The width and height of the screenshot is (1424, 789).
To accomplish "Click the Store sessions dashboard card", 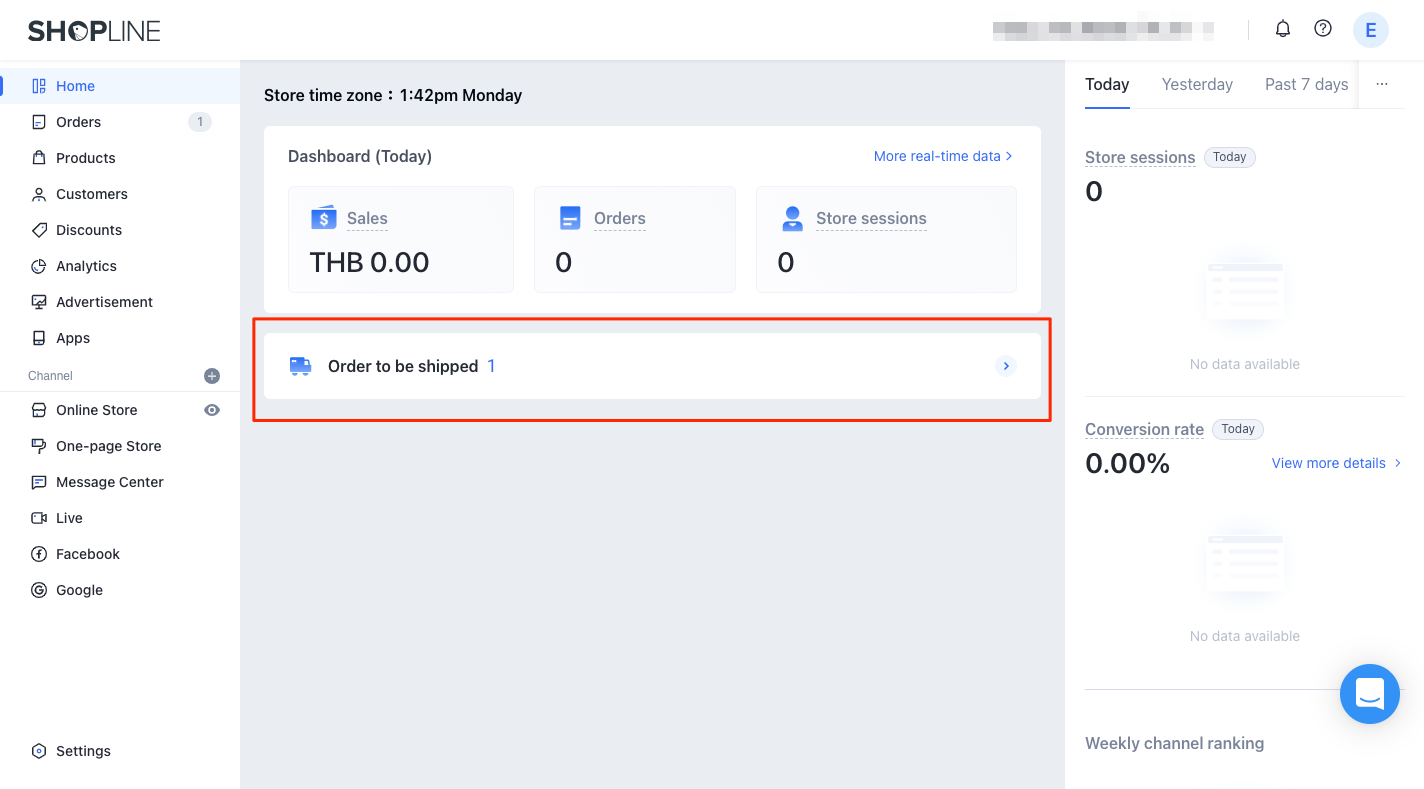I will [x=885, y=240].
